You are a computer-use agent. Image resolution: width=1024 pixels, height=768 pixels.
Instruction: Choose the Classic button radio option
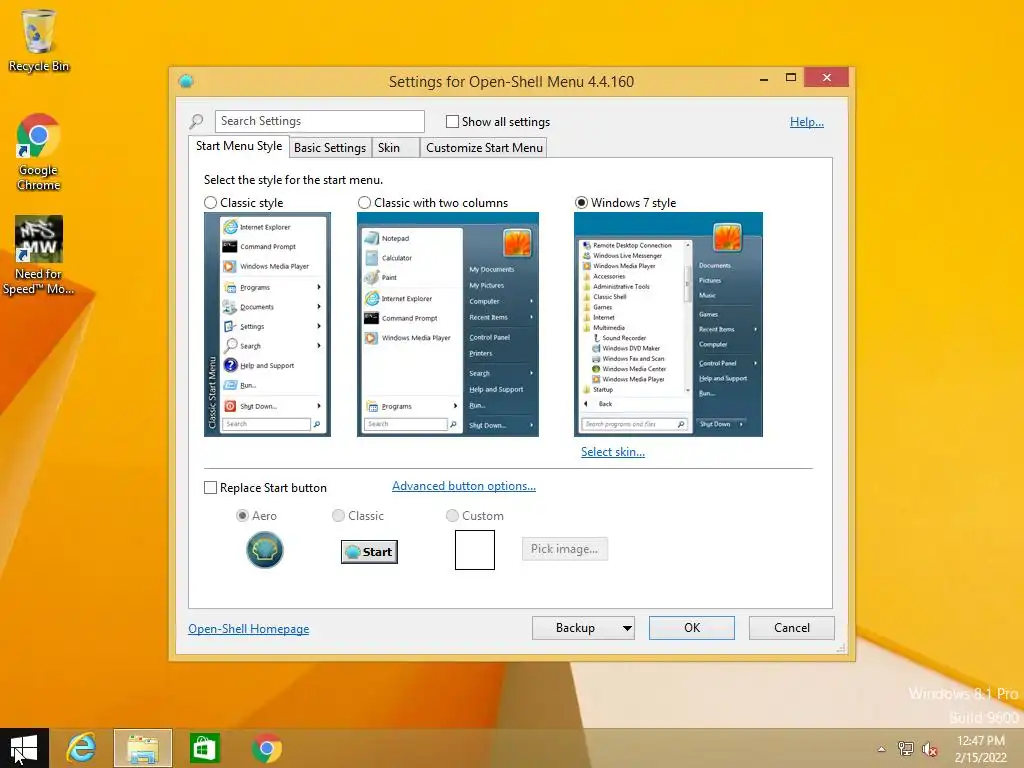[x=338, y=516]
